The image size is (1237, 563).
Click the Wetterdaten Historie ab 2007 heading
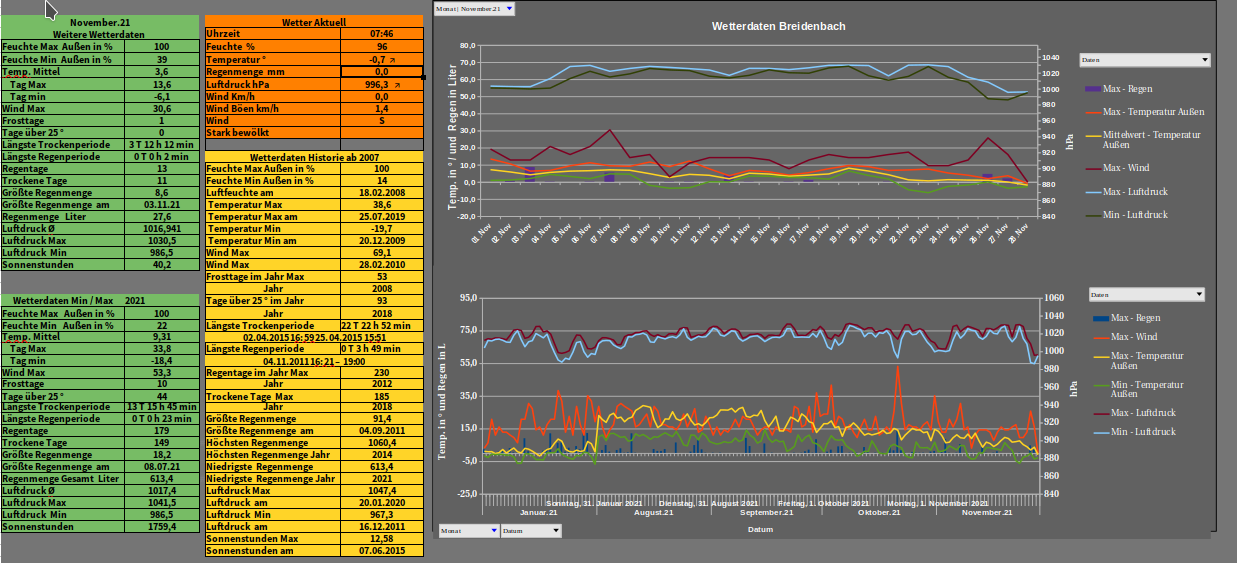click(314, 157)
